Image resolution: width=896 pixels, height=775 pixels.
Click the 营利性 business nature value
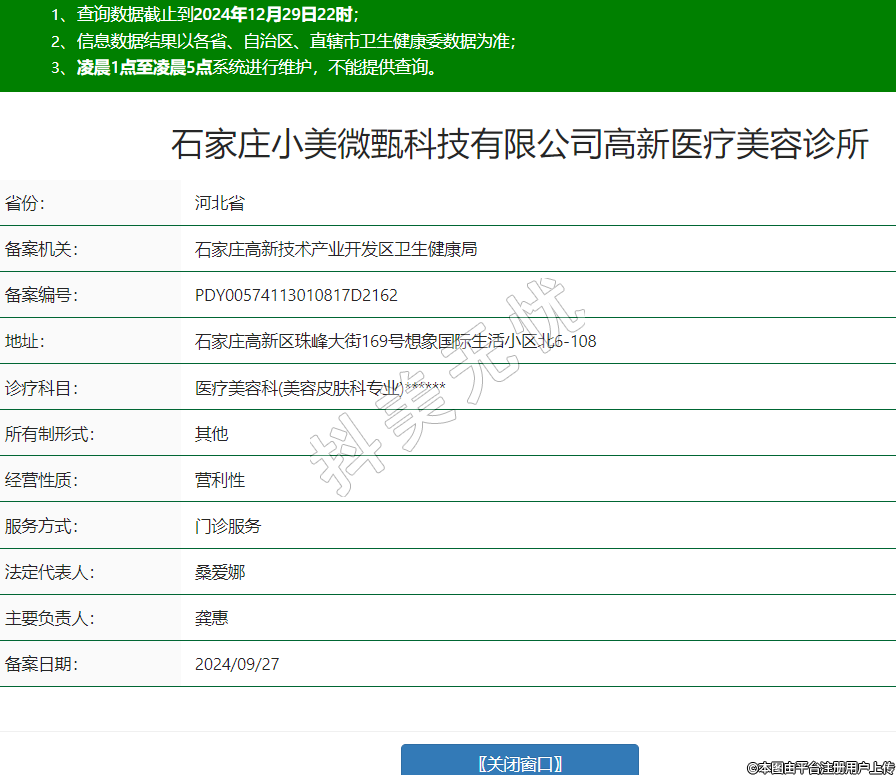tap(219, 480)
